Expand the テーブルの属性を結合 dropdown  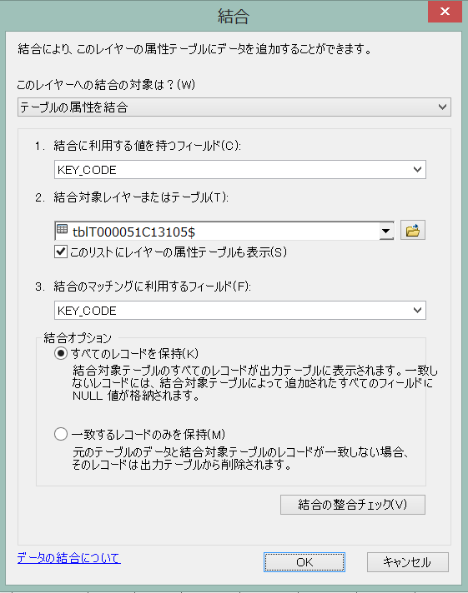(x=234, y=107)
